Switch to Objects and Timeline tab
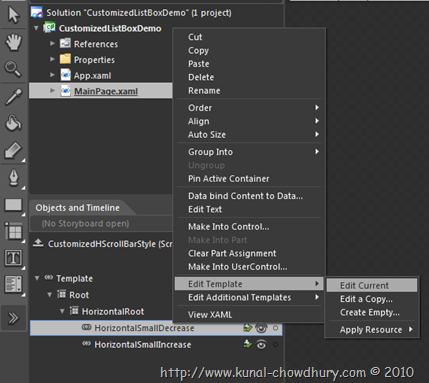 (x=77, y=208)
